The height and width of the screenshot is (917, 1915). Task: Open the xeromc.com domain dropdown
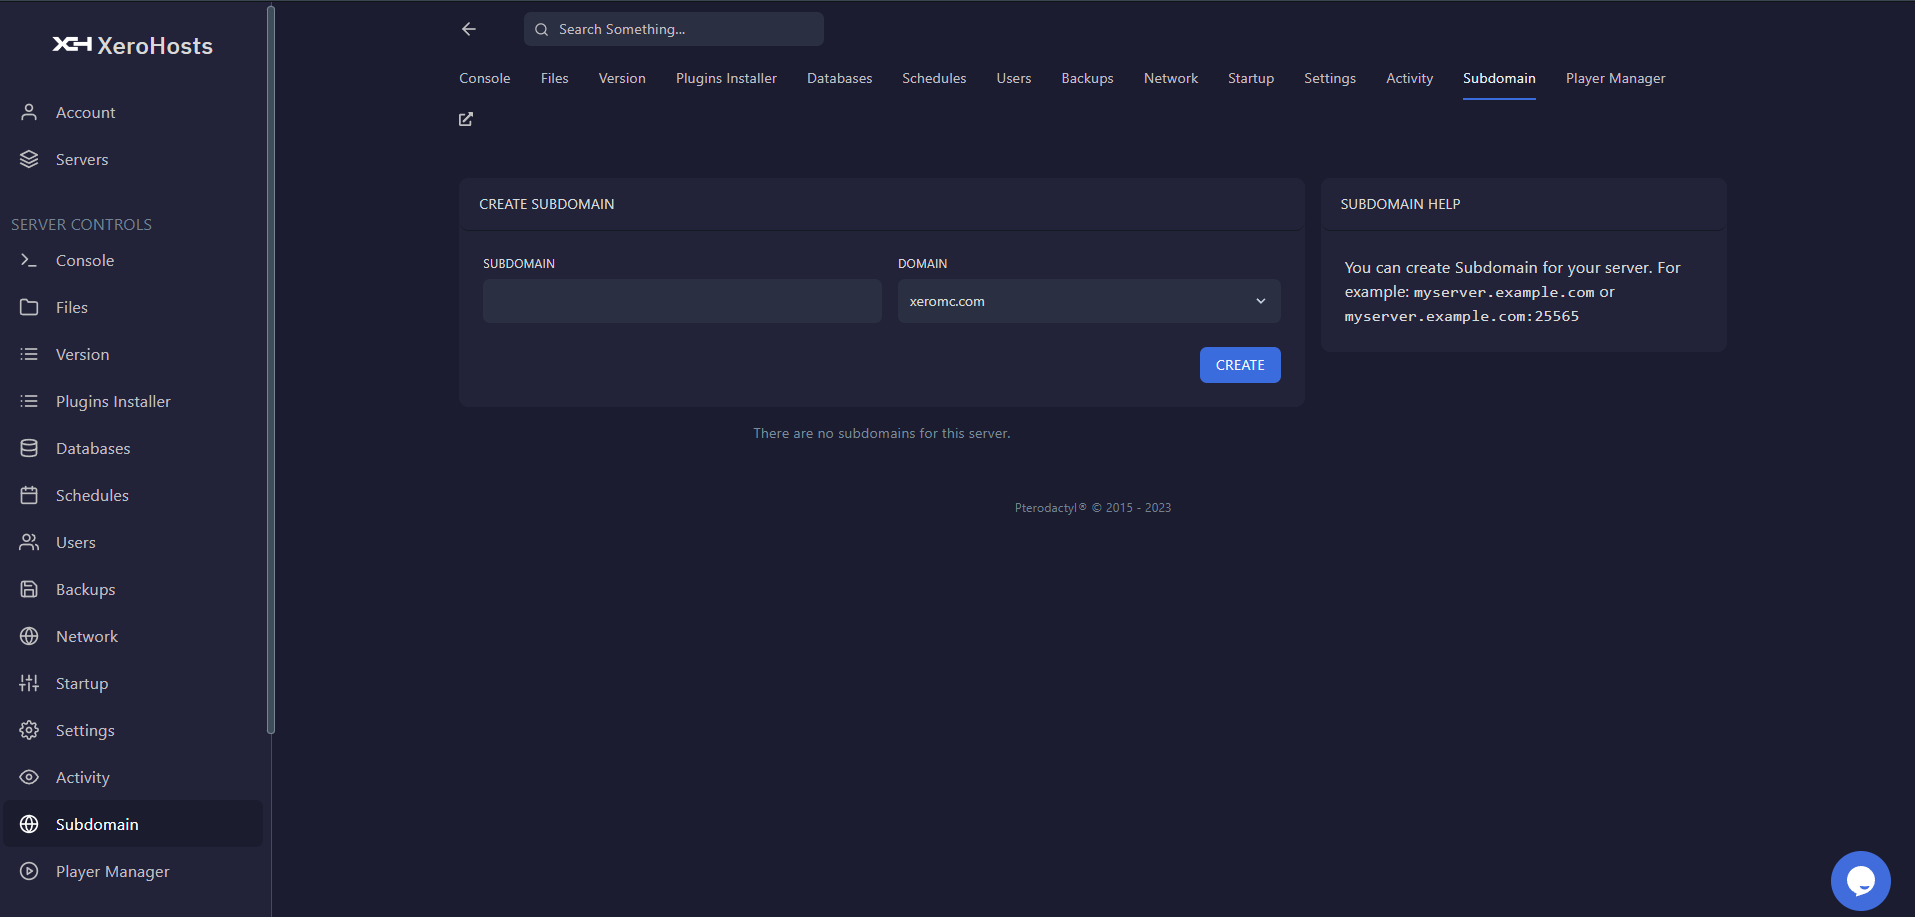tap(1088, 301)
